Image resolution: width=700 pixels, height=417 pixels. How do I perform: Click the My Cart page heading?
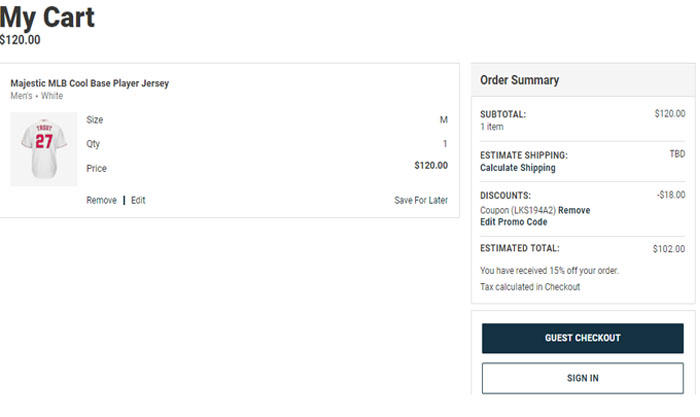pyautogui.click(x=48, y=17)
